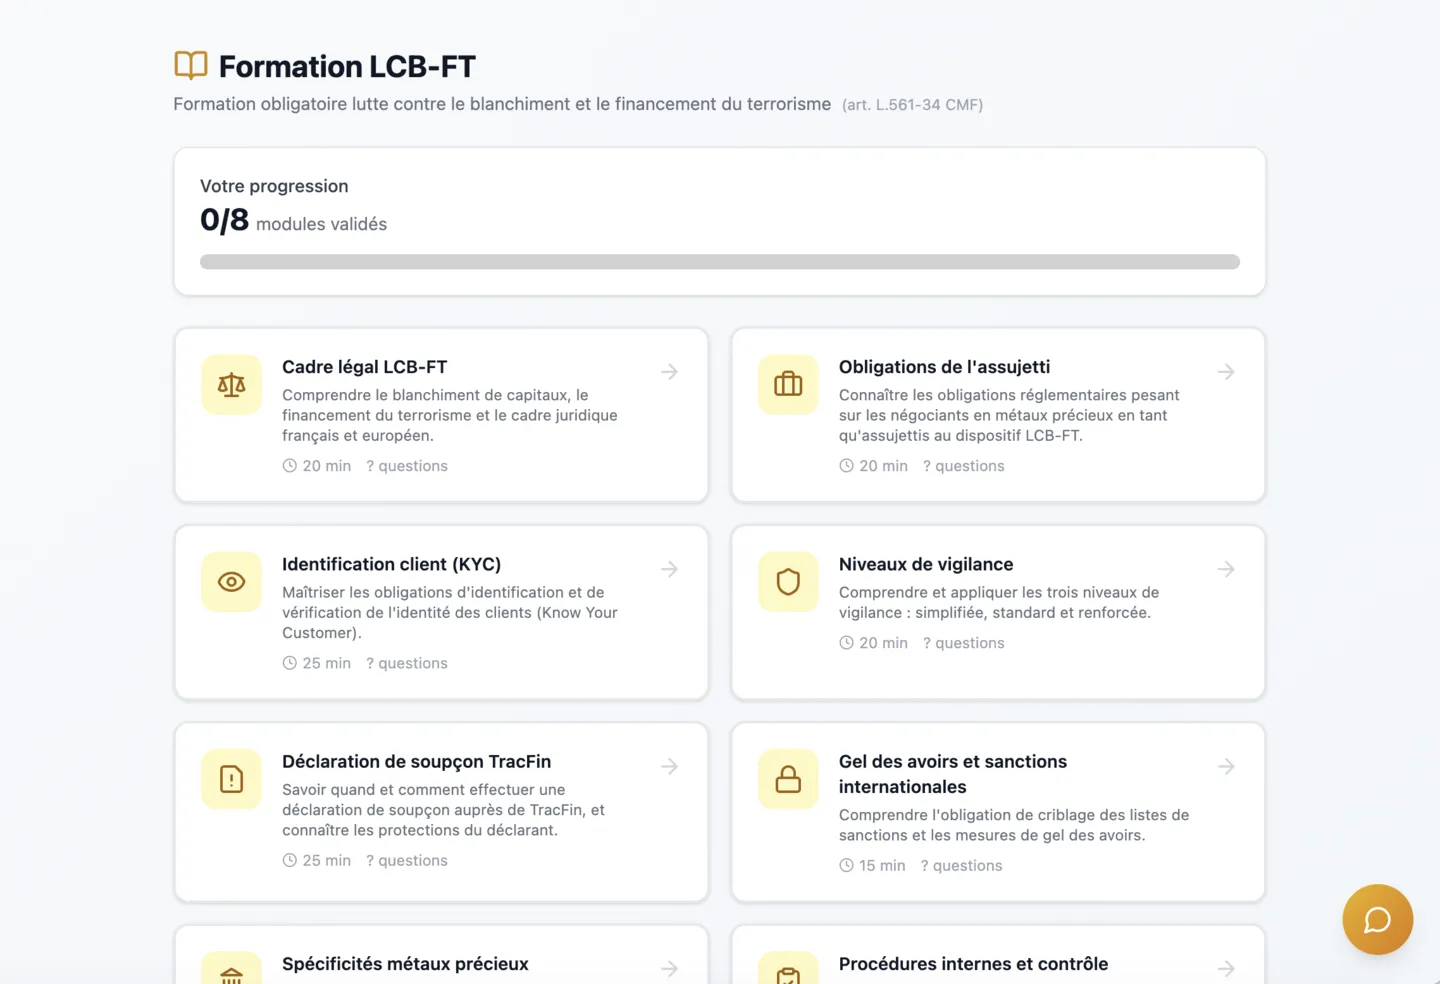Click ? questions in the Cadre légal card

tap(407, 466)
